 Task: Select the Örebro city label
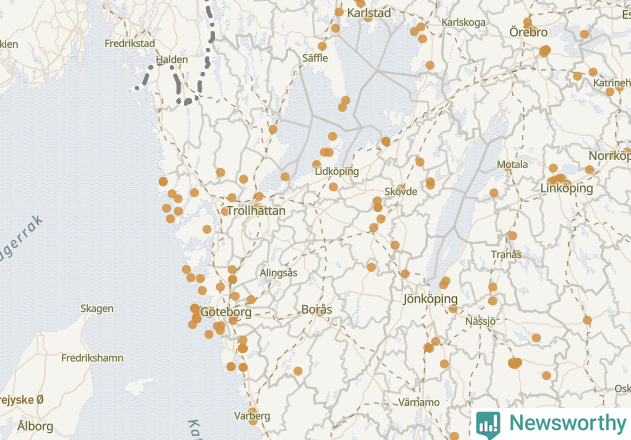[528, 32]
